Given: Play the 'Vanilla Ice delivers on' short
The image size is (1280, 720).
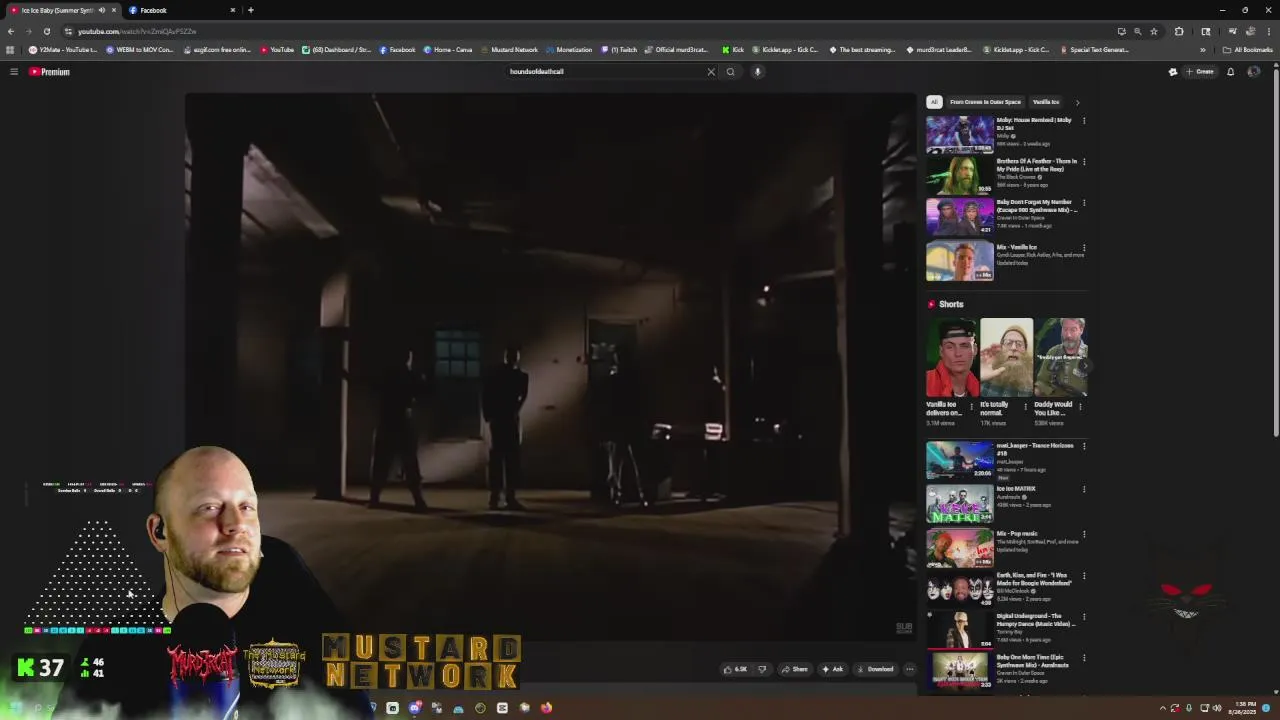Looking at the screenshot, I should point(952,358).
